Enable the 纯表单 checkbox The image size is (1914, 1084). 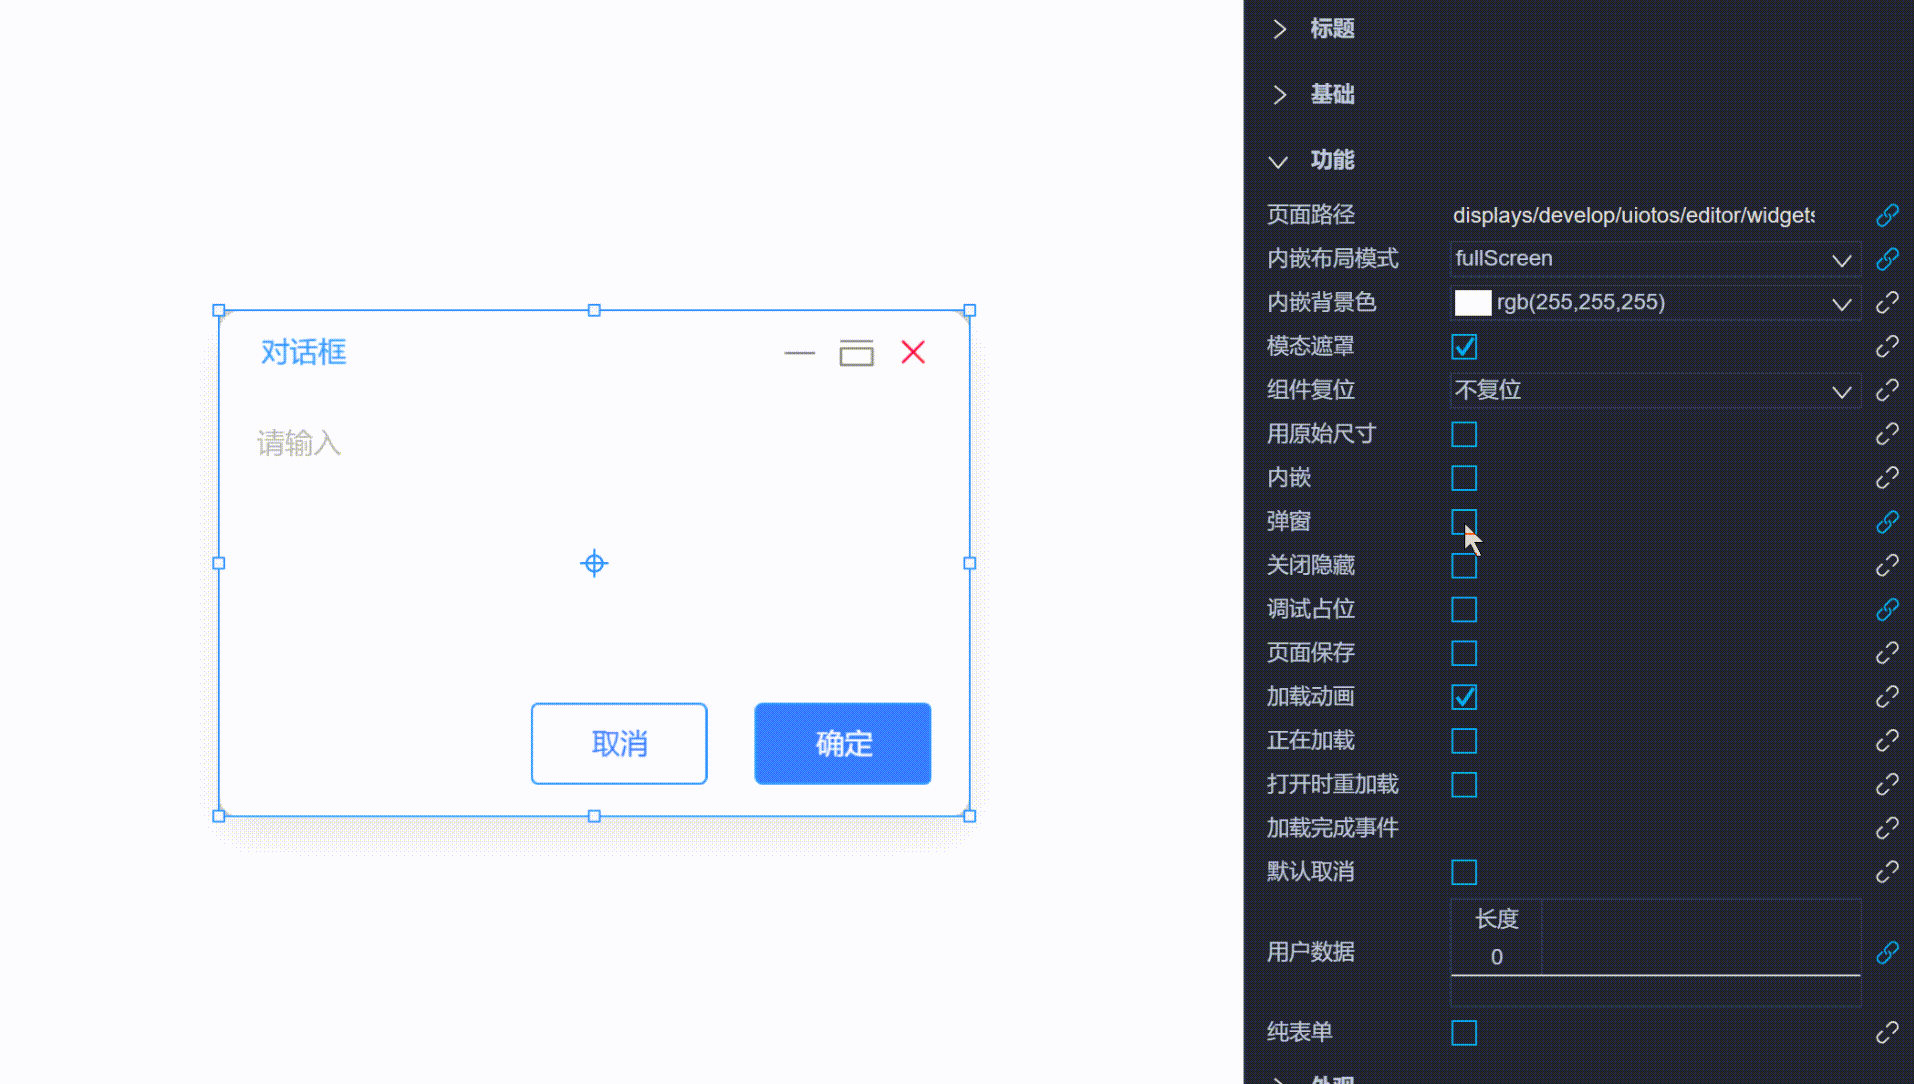tap(1463, 1032)
